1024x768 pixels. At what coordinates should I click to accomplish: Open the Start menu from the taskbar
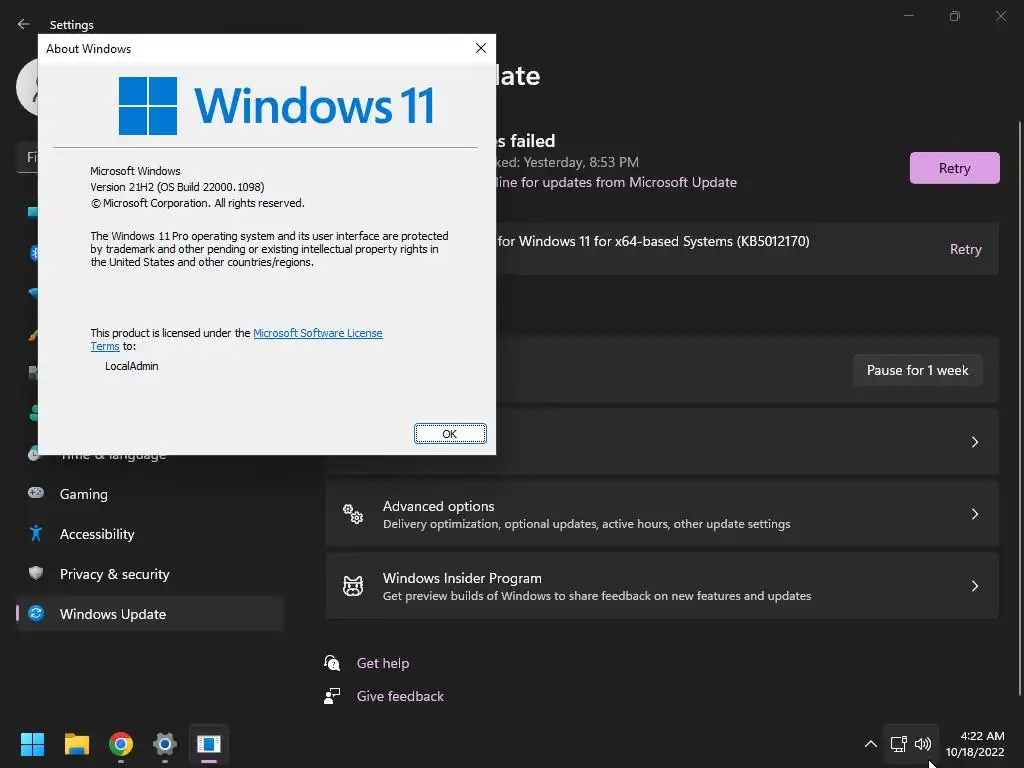click(x=32, y=744)
